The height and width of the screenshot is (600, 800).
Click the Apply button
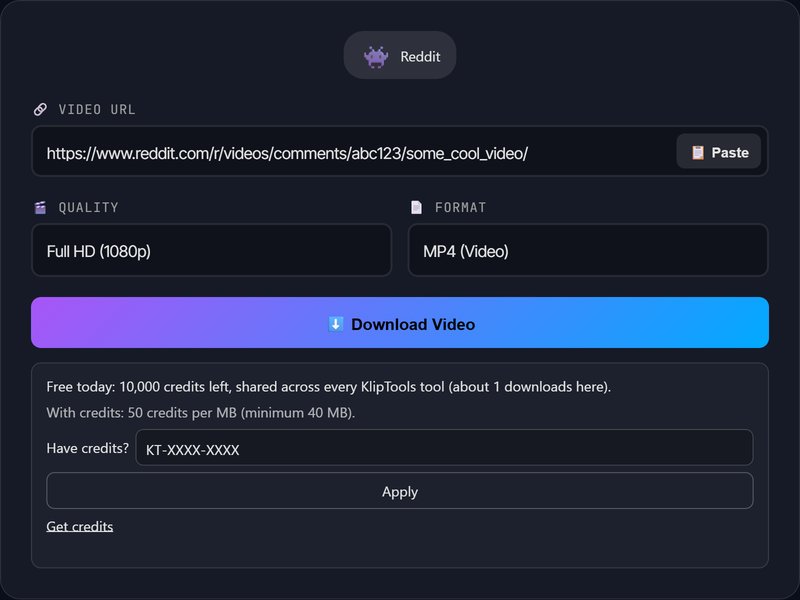(x=399, y=491)
